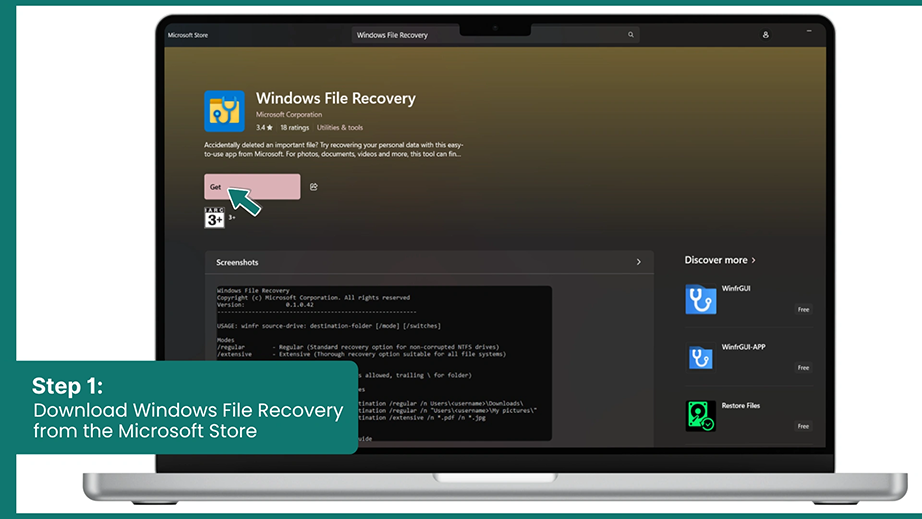Viewport: 922px width, 519px height.
Task: Click the Microsoft Store title text
Action: pos(188,35)
